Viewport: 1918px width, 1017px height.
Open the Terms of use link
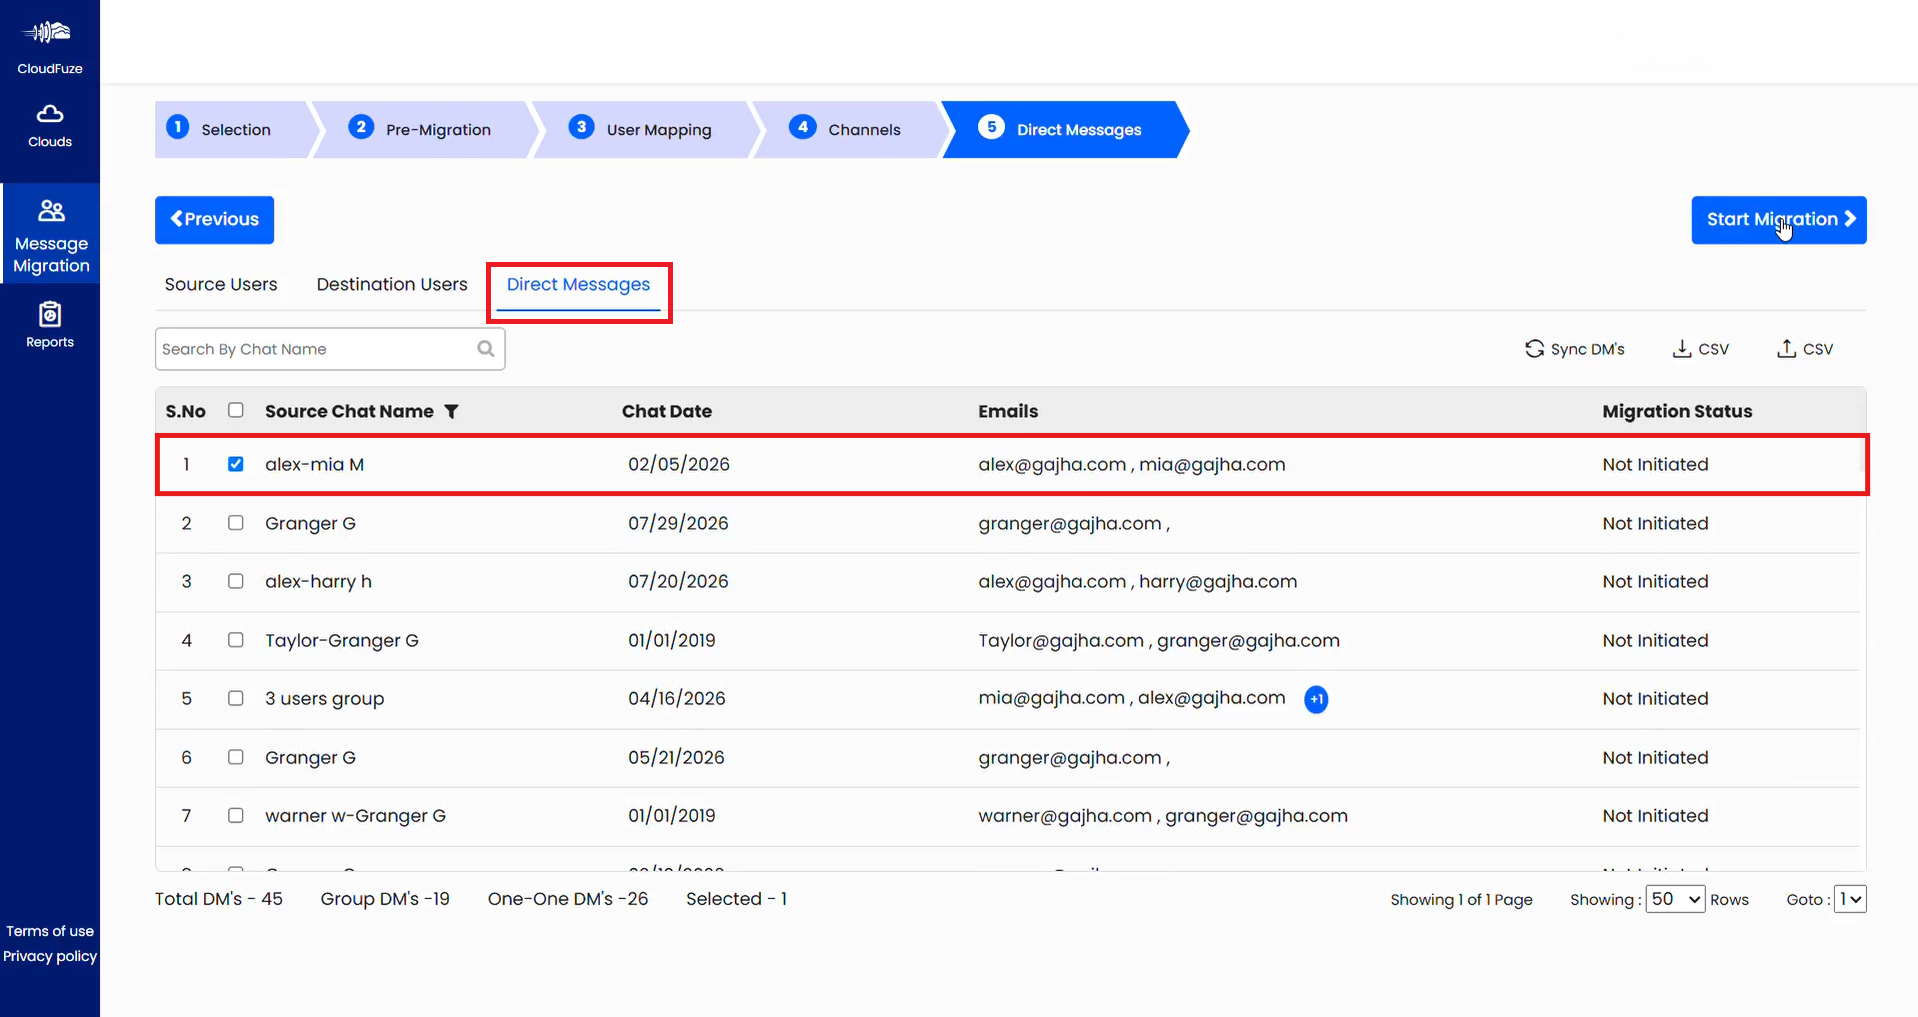pos(50,931)
